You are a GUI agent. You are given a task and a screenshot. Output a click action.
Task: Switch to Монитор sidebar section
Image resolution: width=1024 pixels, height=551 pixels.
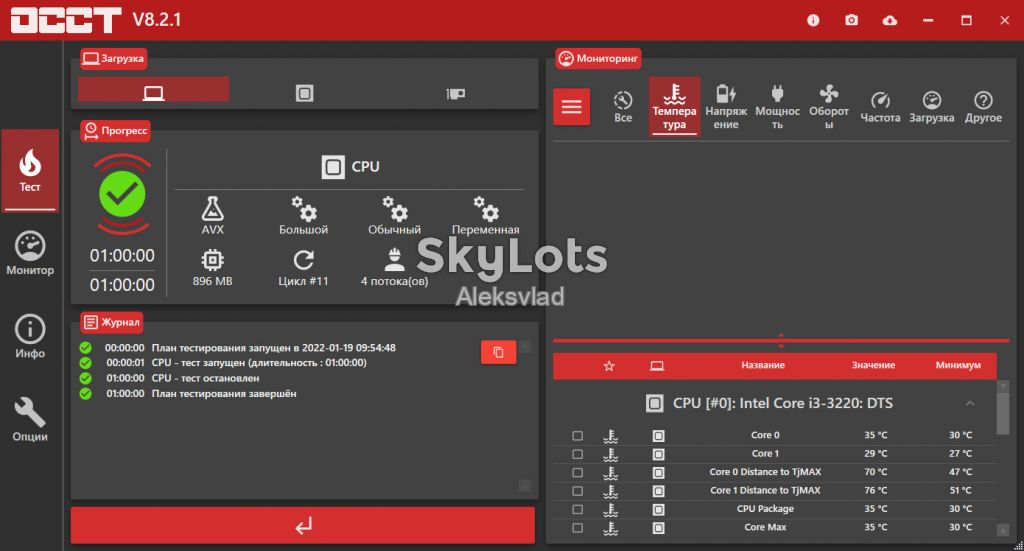tap(30, 253)
